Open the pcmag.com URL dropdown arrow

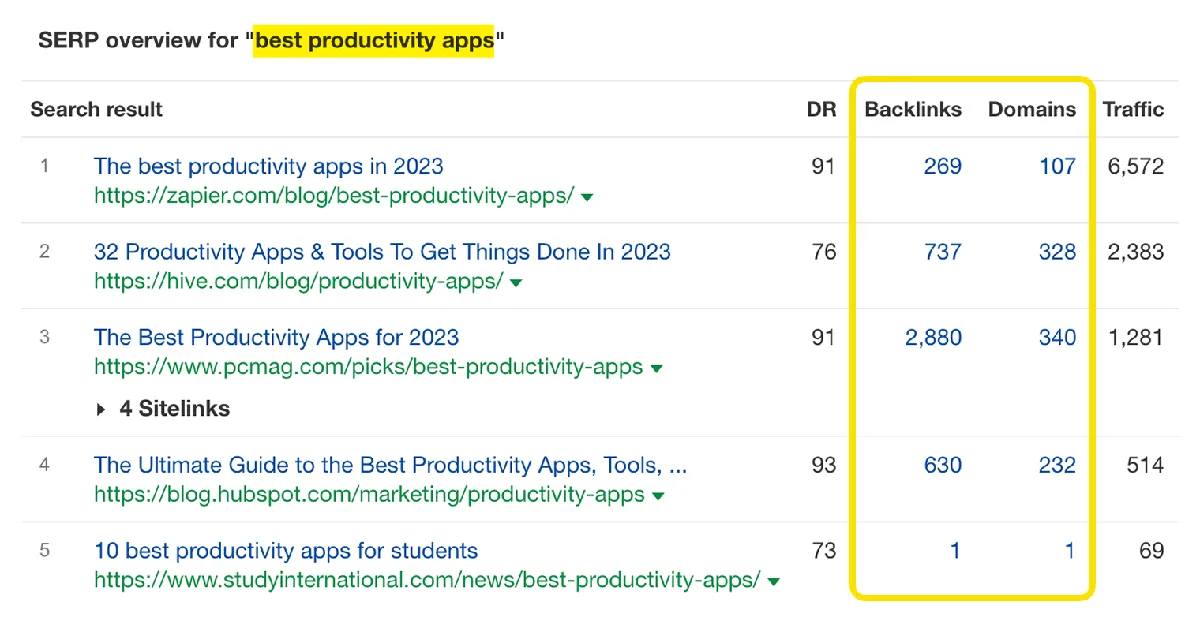656,368
